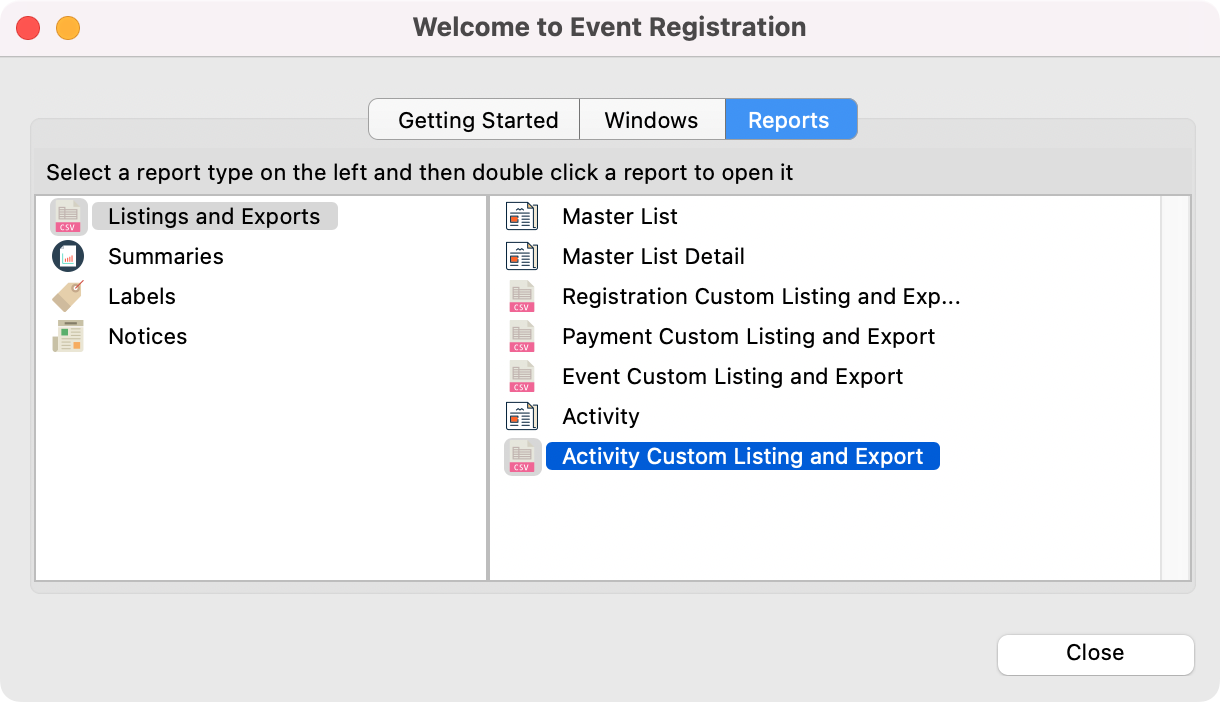Click the Activity report icon
This screenshot has height=702, width=1220.
522,417
